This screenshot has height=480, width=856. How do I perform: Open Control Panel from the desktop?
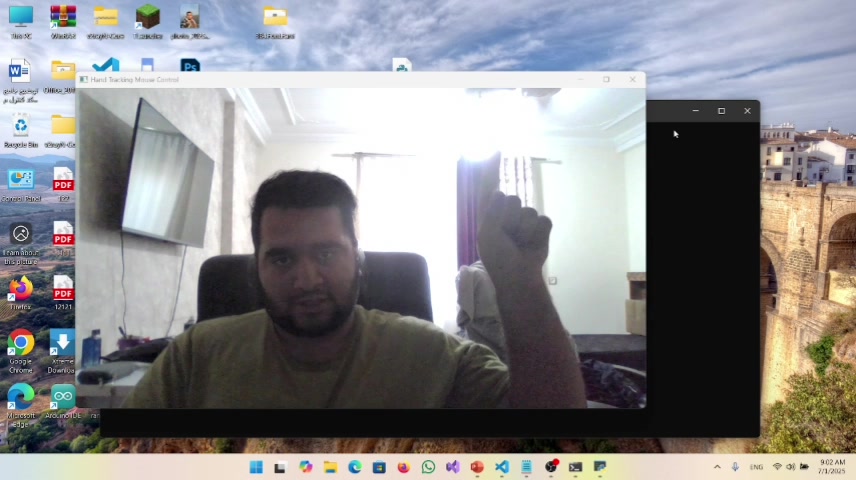[x=21, y=185]
